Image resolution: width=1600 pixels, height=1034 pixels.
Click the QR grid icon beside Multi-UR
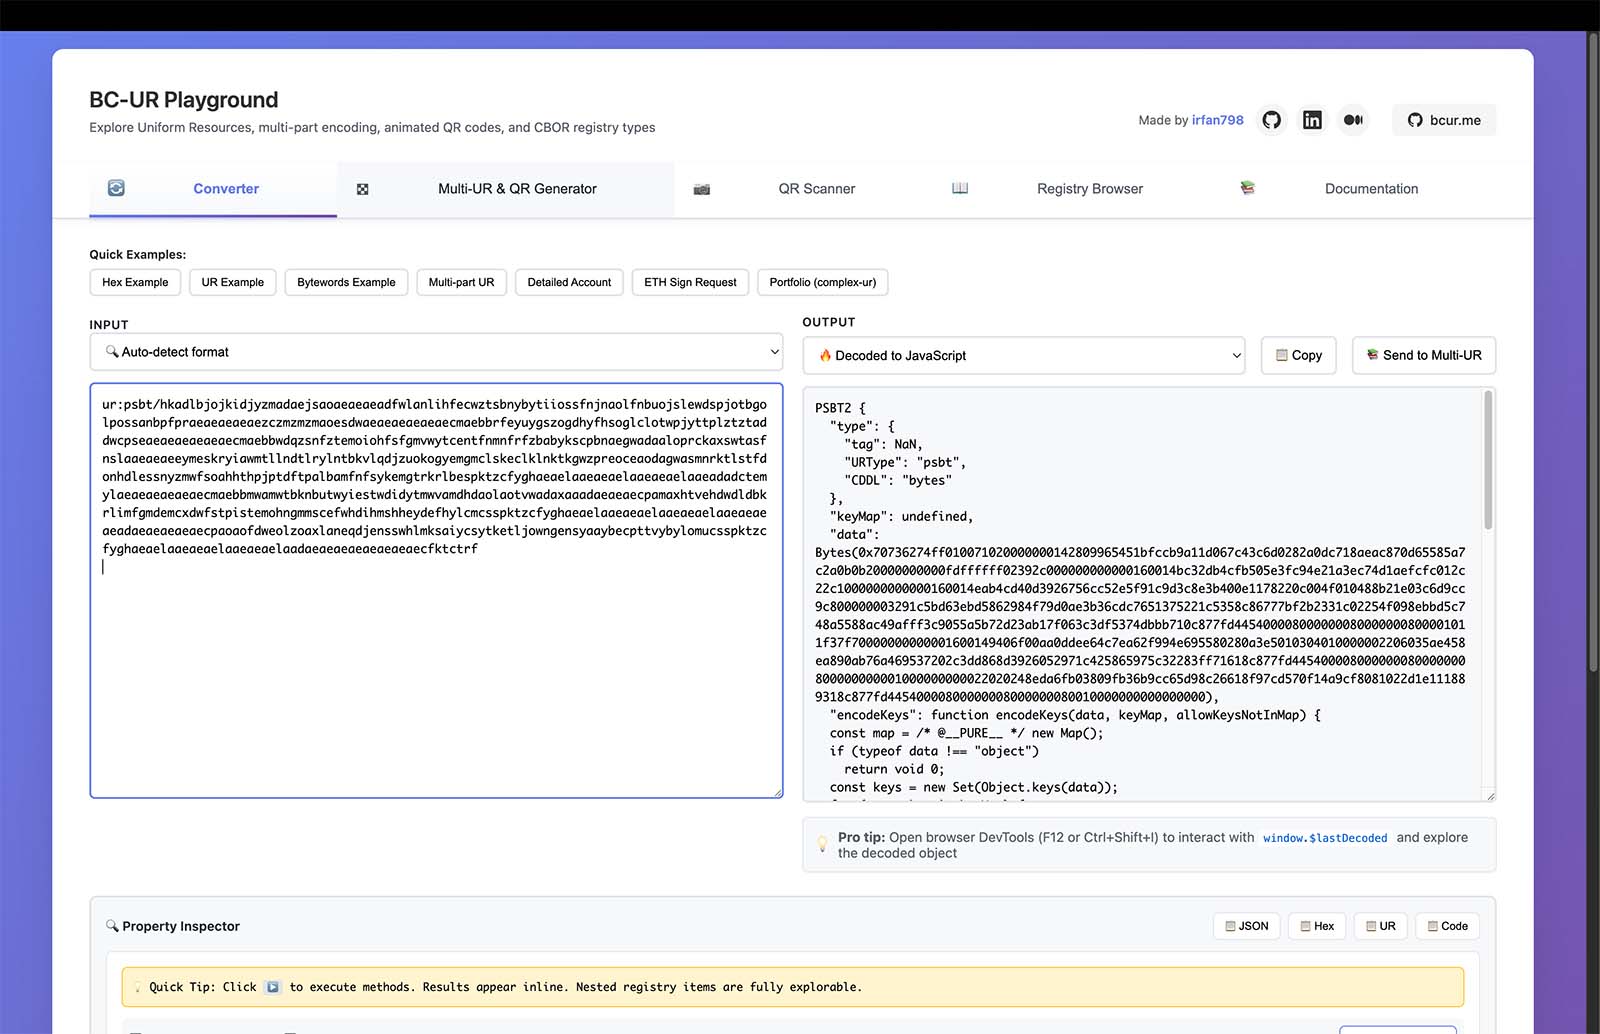coord(363,189)
